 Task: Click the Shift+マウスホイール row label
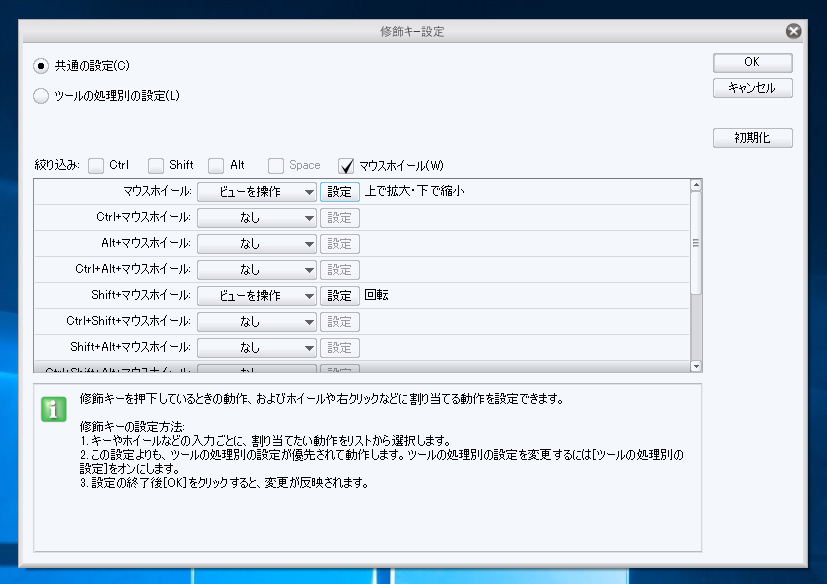click(141, 295)
